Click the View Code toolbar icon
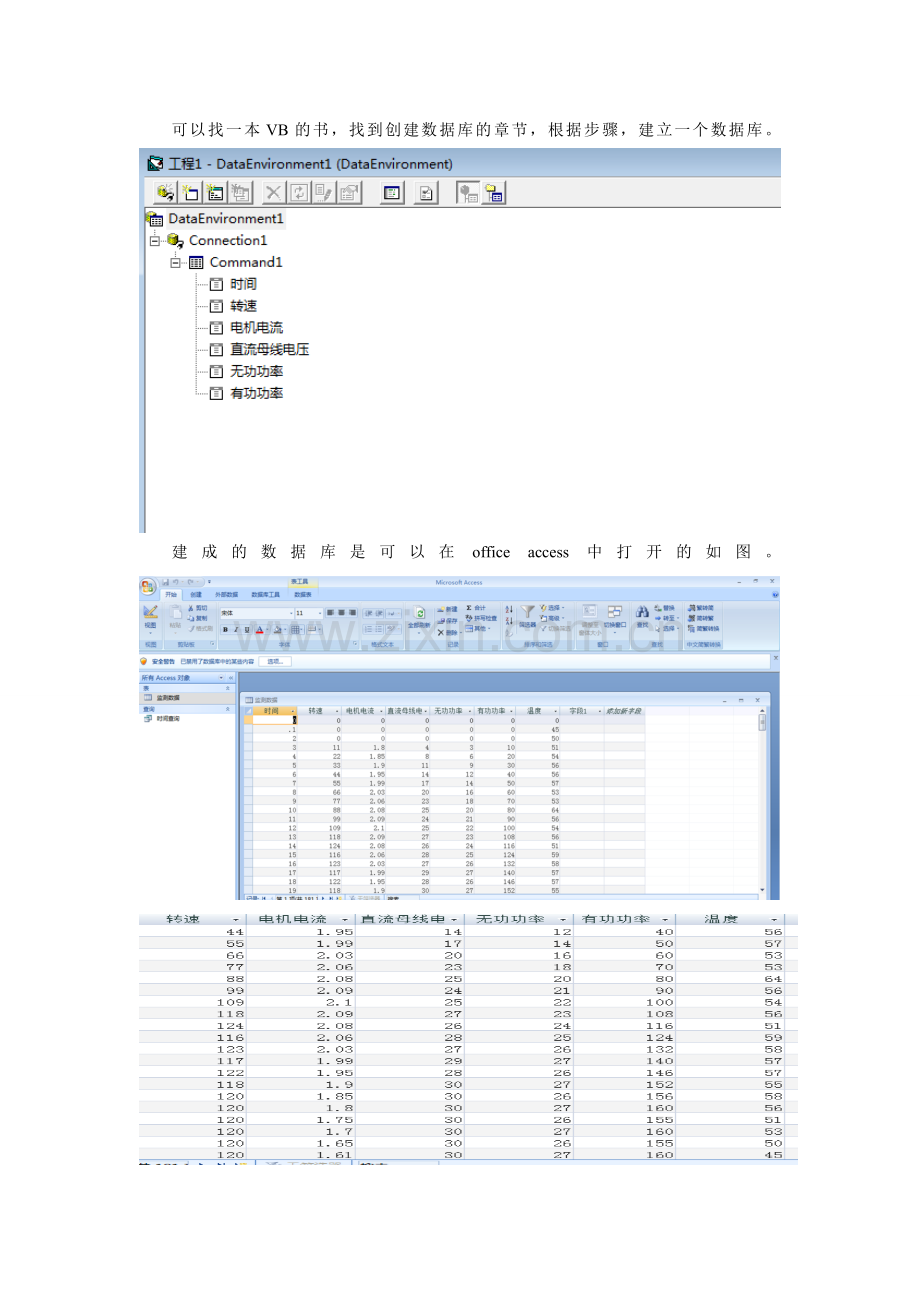This screenshot has width=920, height=1302. [393, 193]
